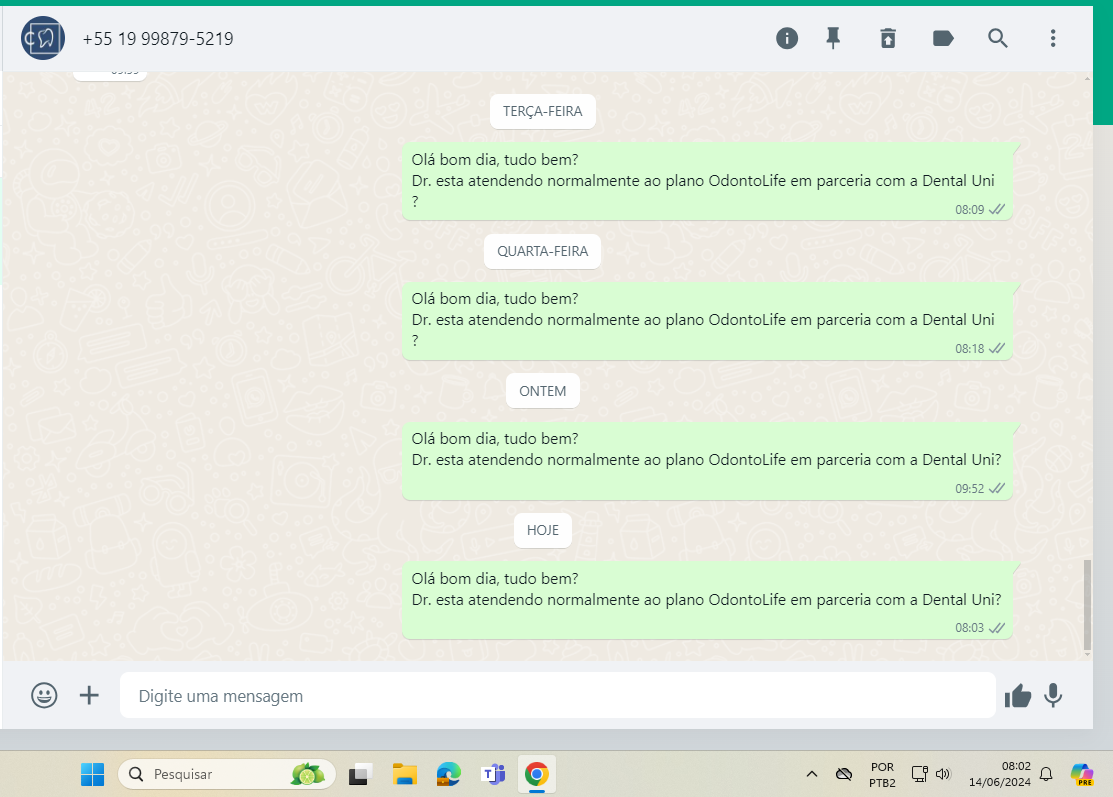Open the clock showing 08:02 14/06/2024

tap(999, 774)
